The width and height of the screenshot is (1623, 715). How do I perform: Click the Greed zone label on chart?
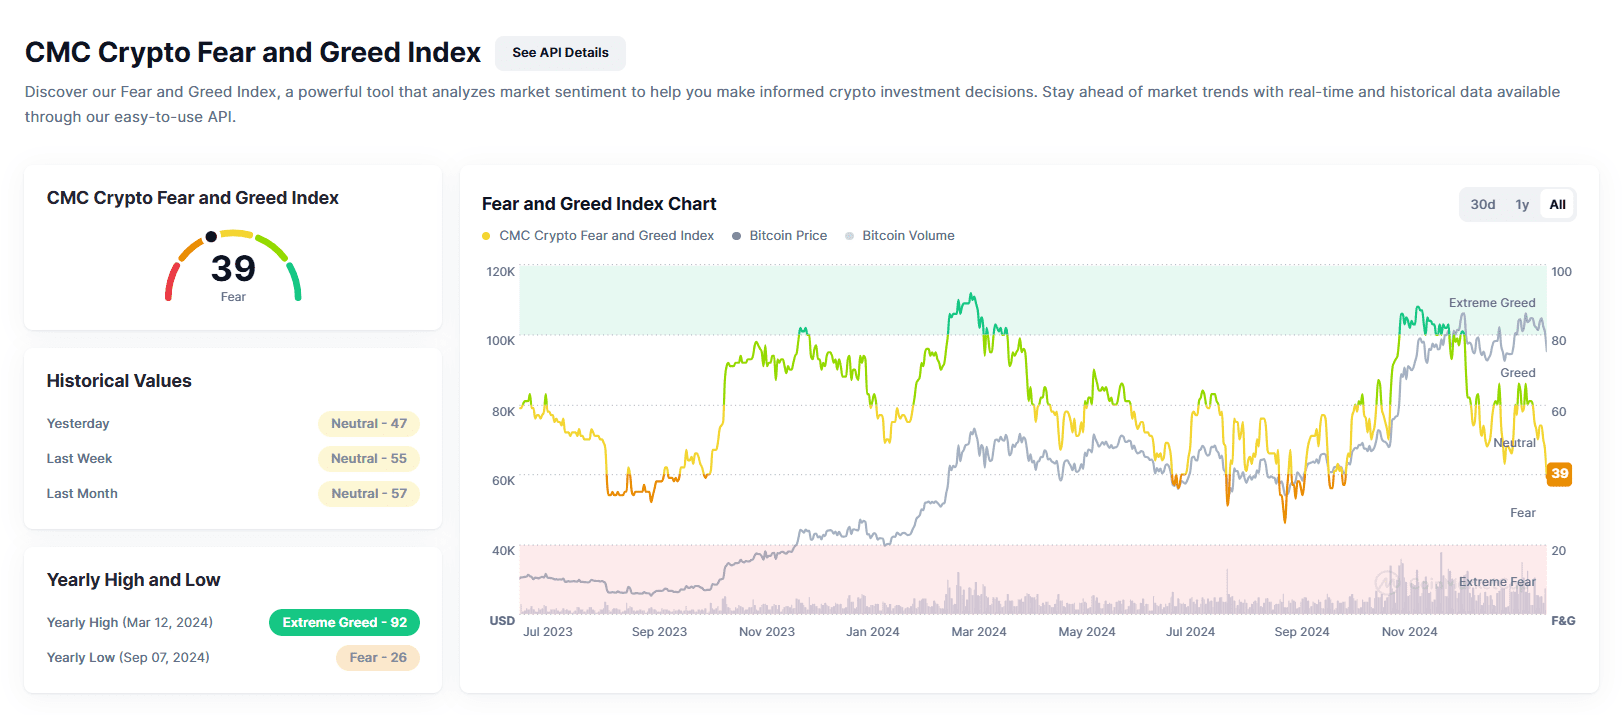click(x=1518, y=373)
